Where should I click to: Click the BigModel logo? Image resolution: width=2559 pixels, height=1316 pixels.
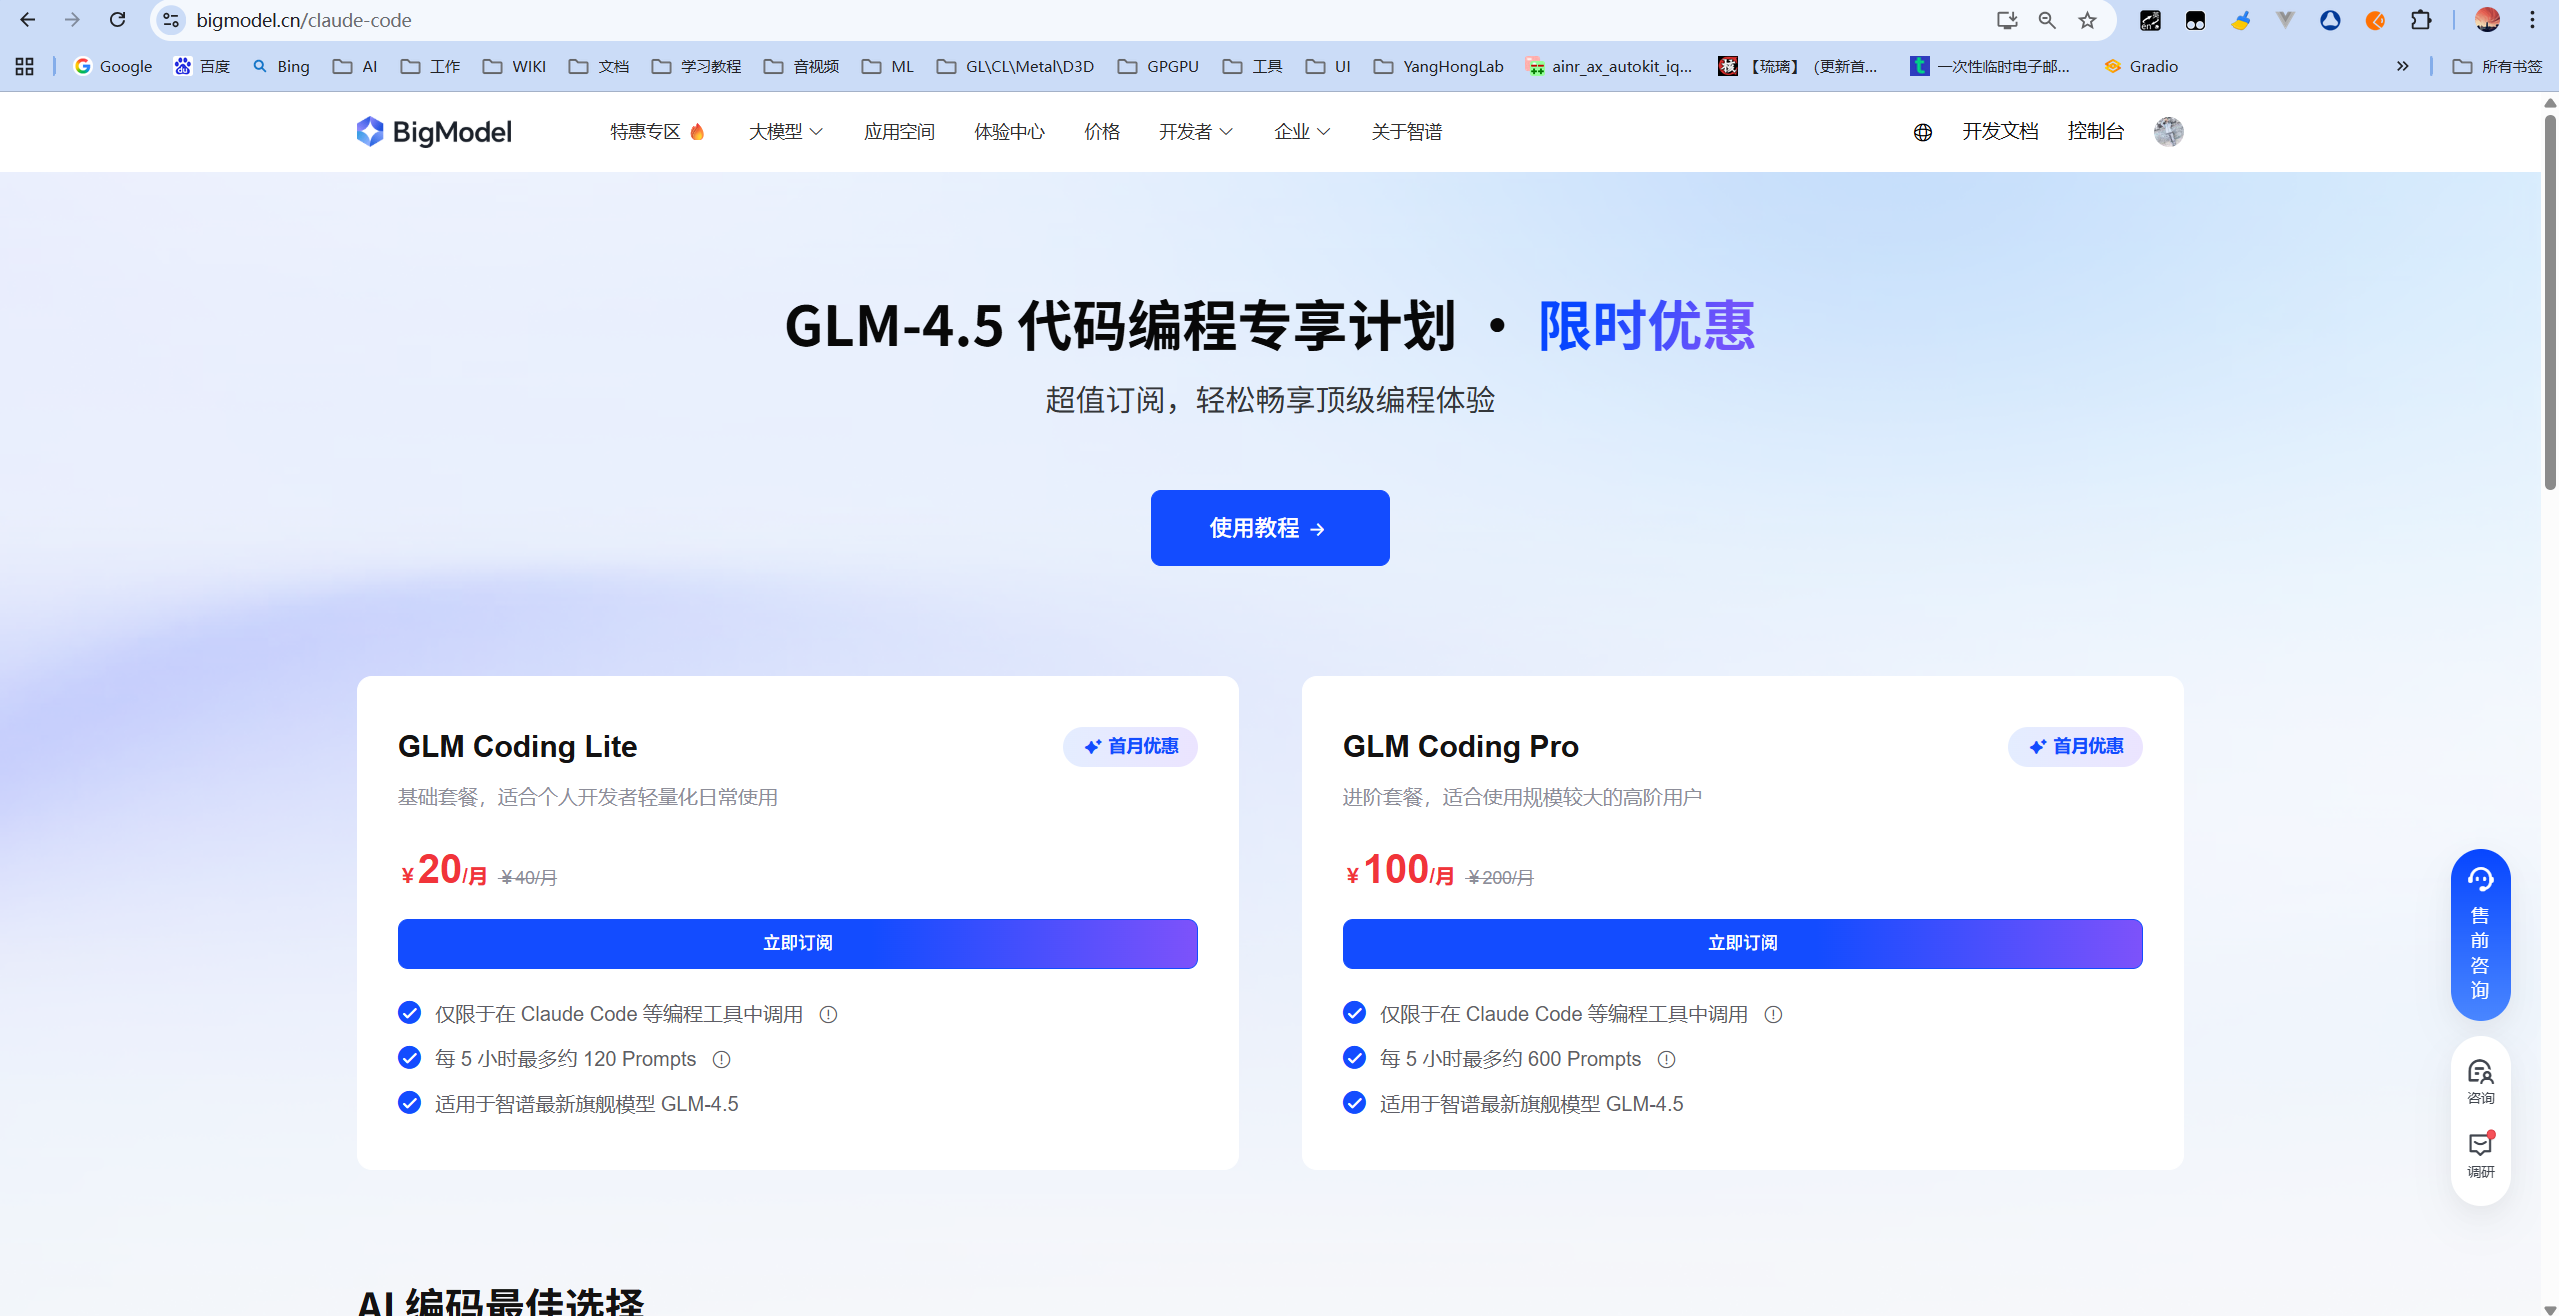(x=434, y=131)
